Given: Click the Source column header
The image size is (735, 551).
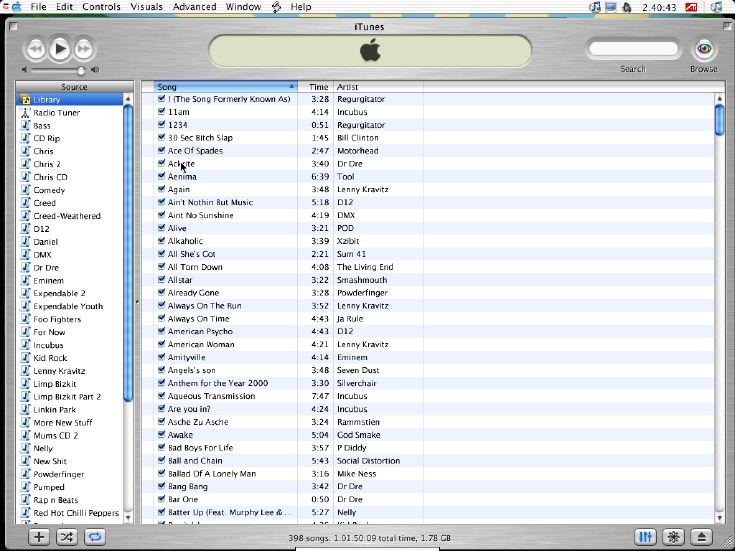Looking at the screenshot, I should (75, 87).
